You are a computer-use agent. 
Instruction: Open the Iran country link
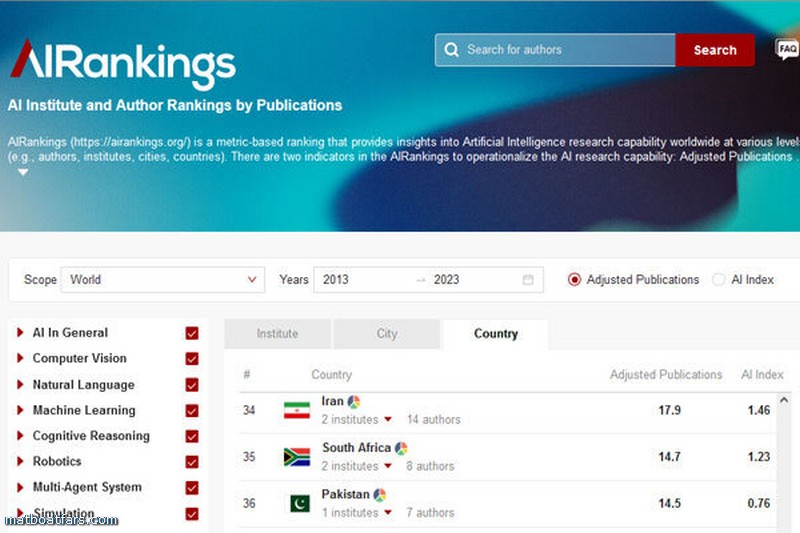332,401
